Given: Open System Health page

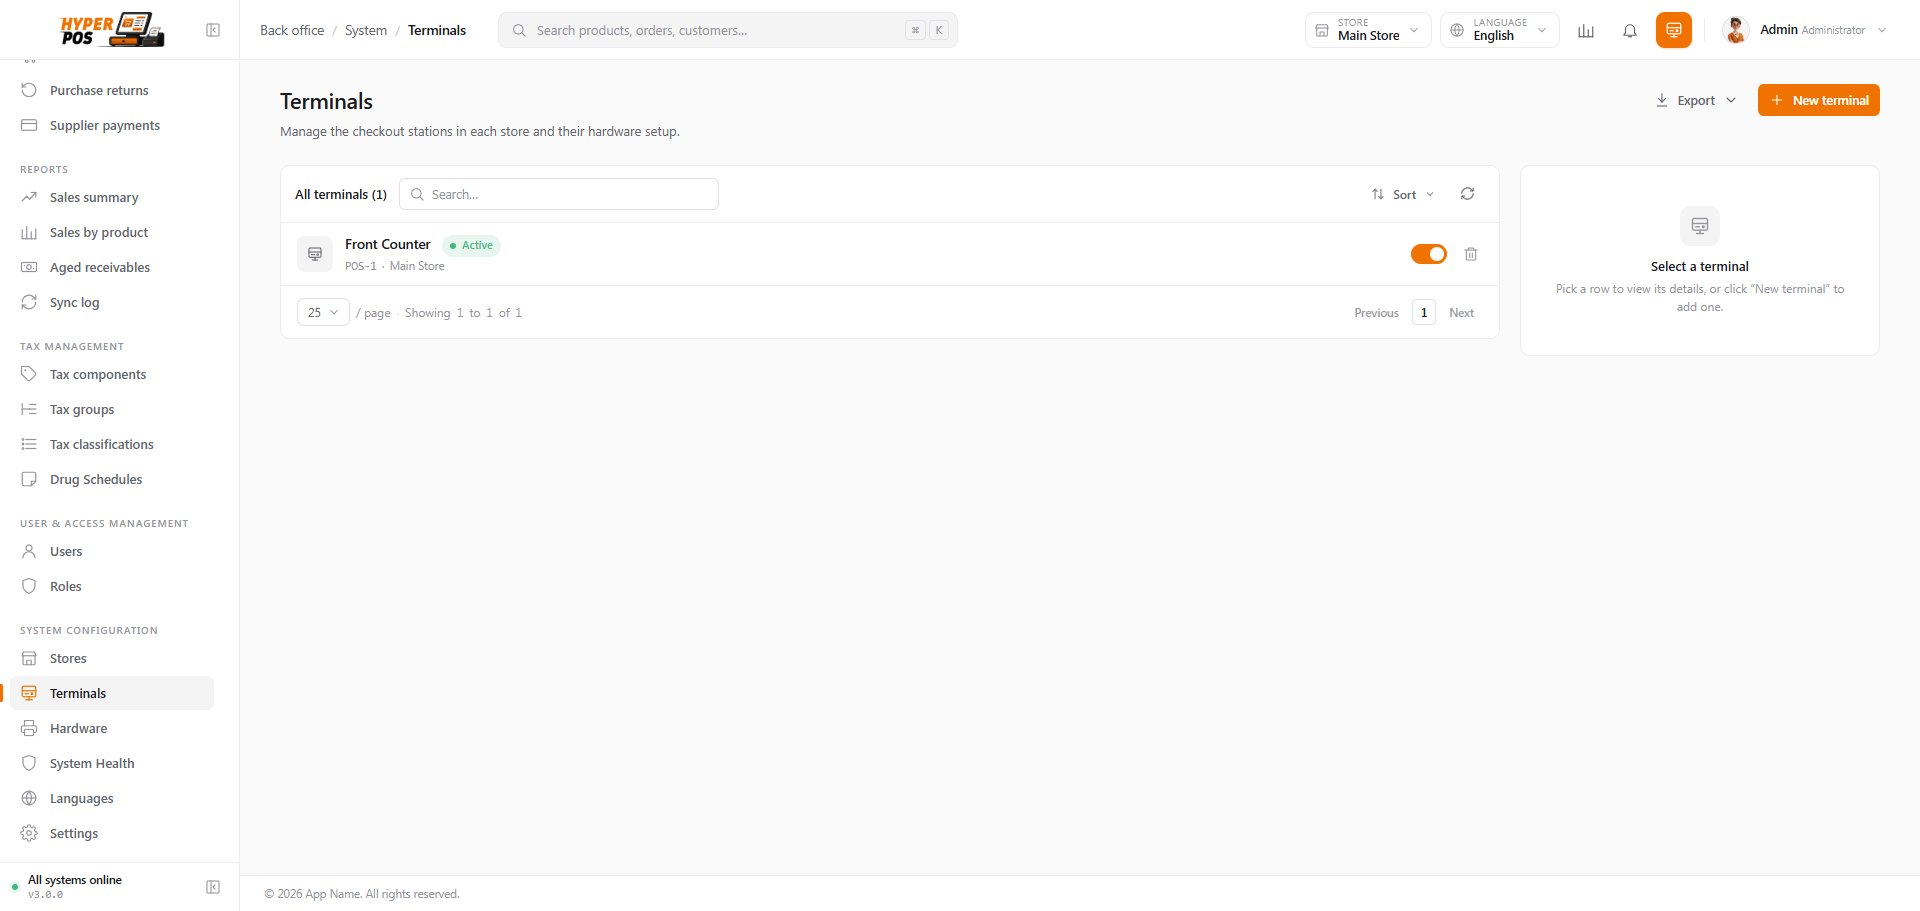Looking at the screenshot, I should click(112, 763).
